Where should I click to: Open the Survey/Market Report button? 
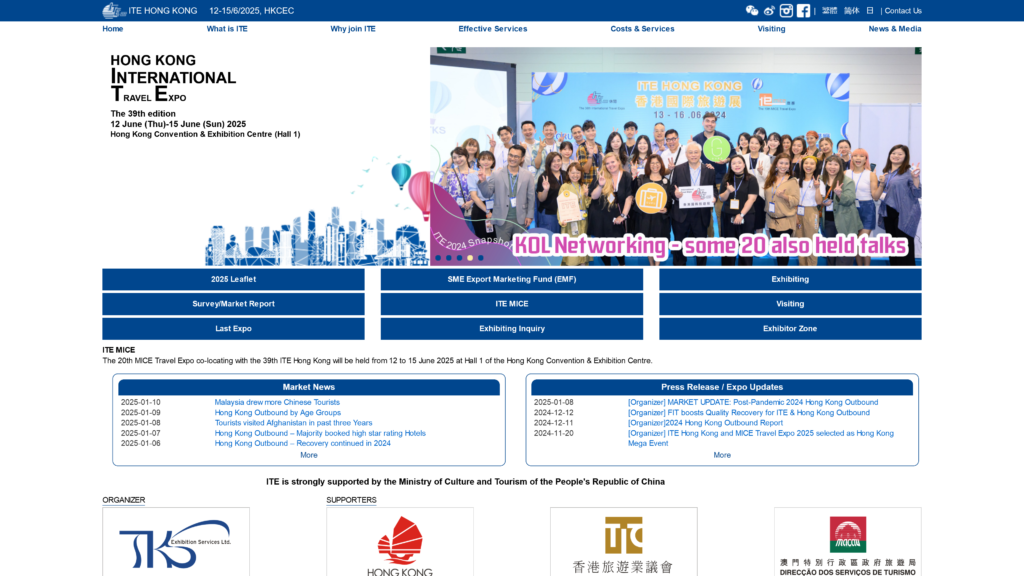[x=233, y=304]
